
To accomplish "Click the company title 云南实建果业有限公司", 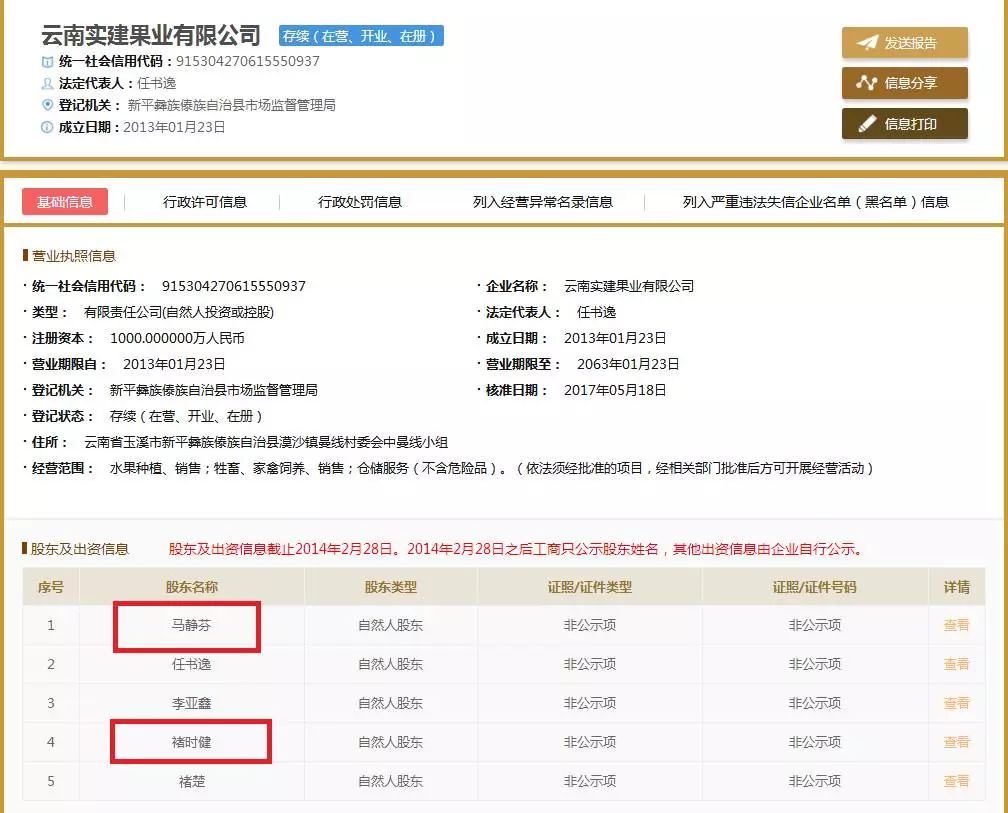I will [151, 35].
